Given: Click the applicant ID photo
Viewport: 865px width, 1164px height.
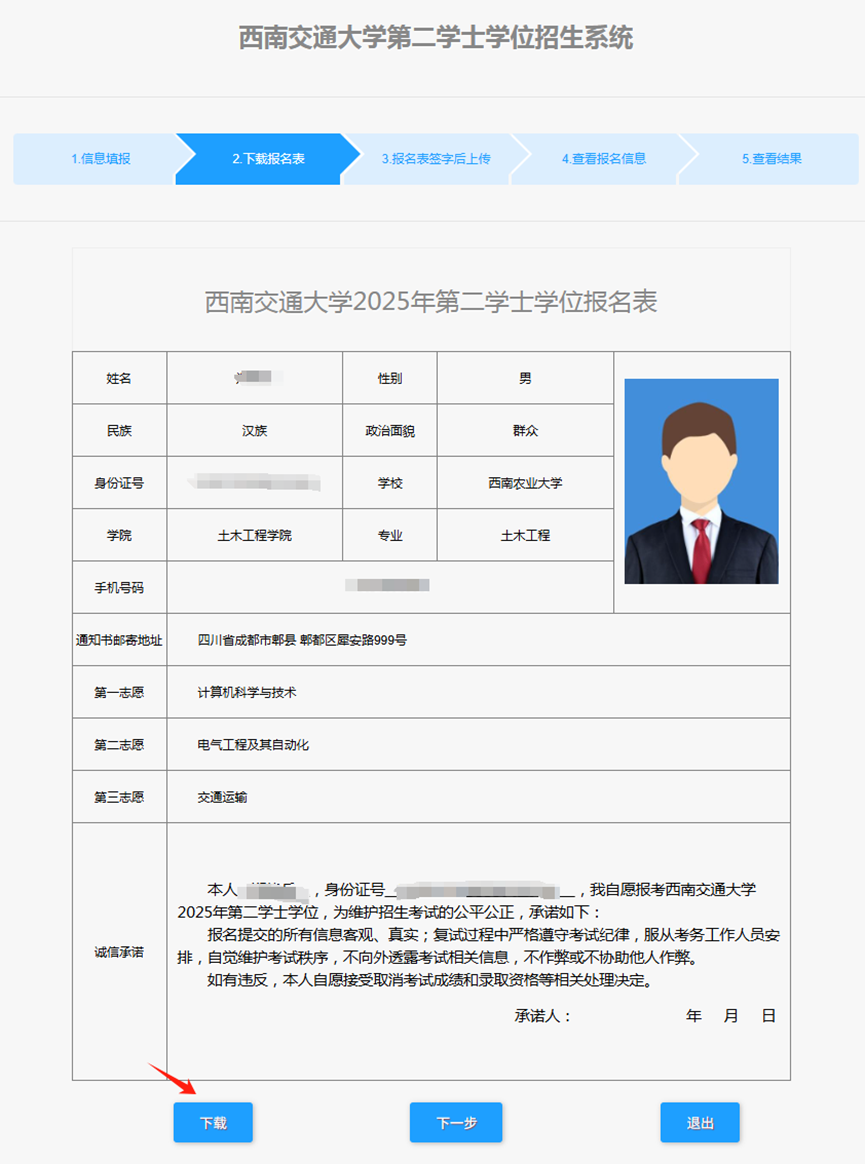Looking at the screenshot, I should (x=701, y=481).
